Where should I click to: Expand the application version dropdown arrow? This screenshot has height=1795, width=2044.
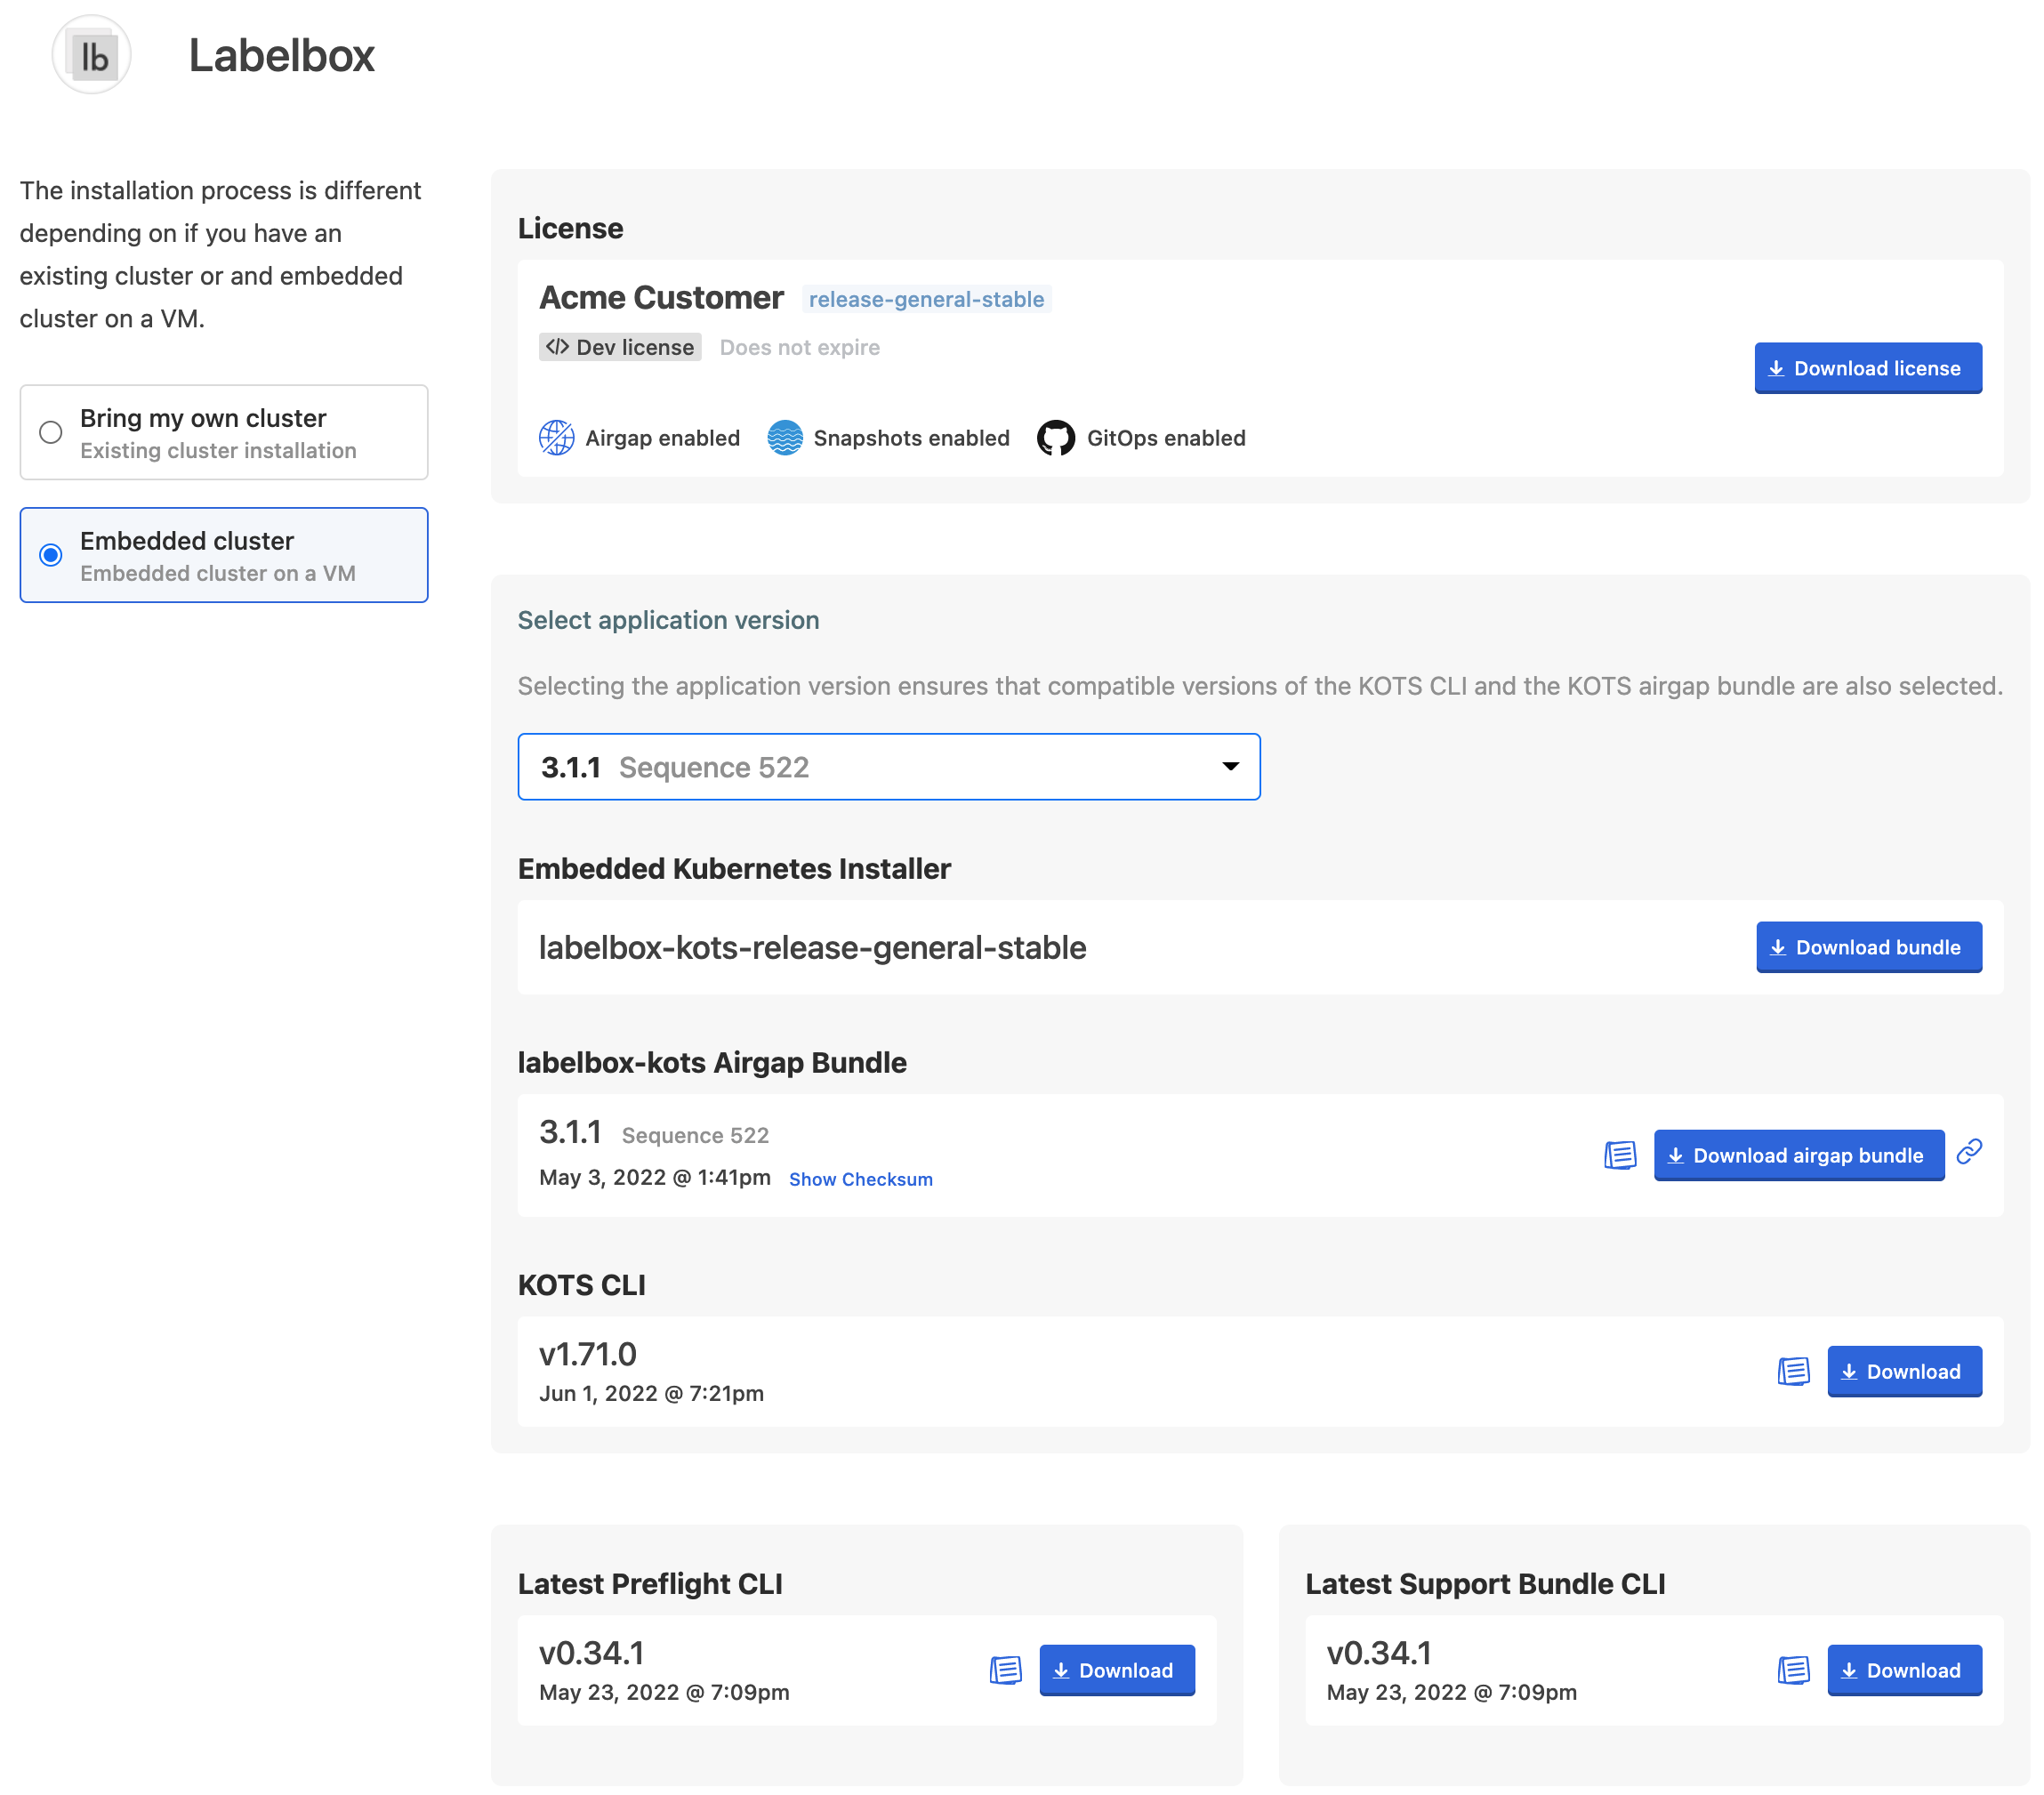[x=1230, y=766]
